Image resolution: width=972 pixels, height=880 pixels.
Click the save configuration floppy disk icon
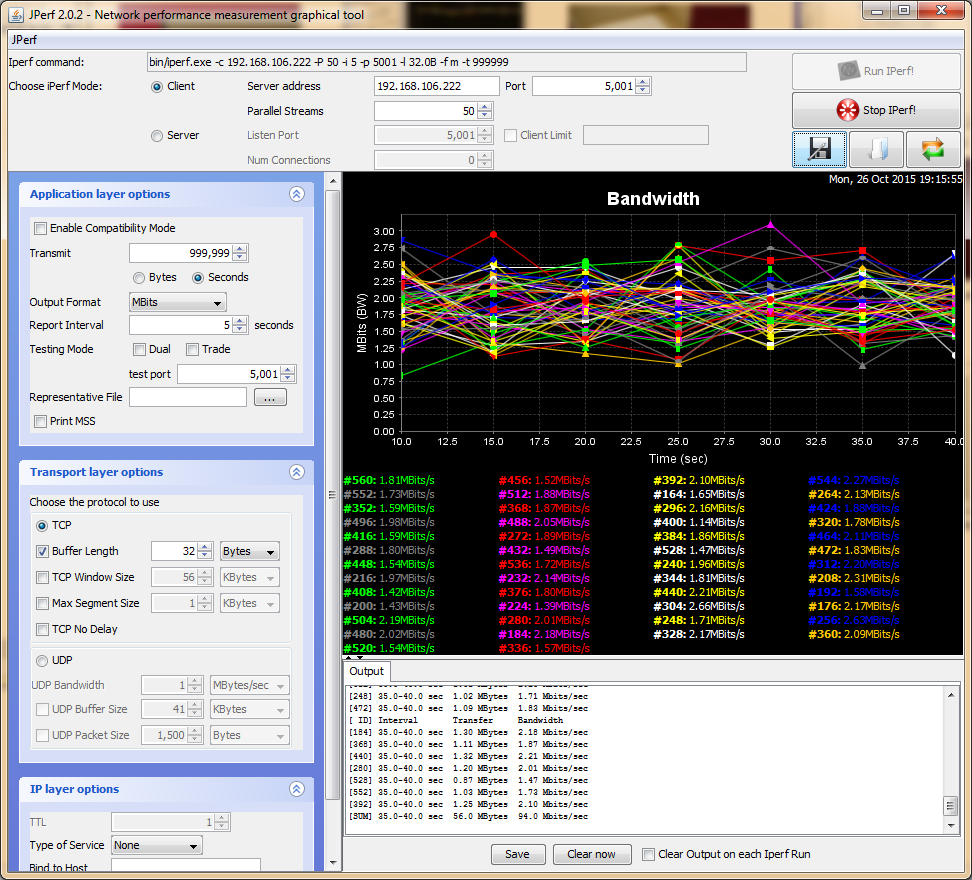(x=819, y=150)
